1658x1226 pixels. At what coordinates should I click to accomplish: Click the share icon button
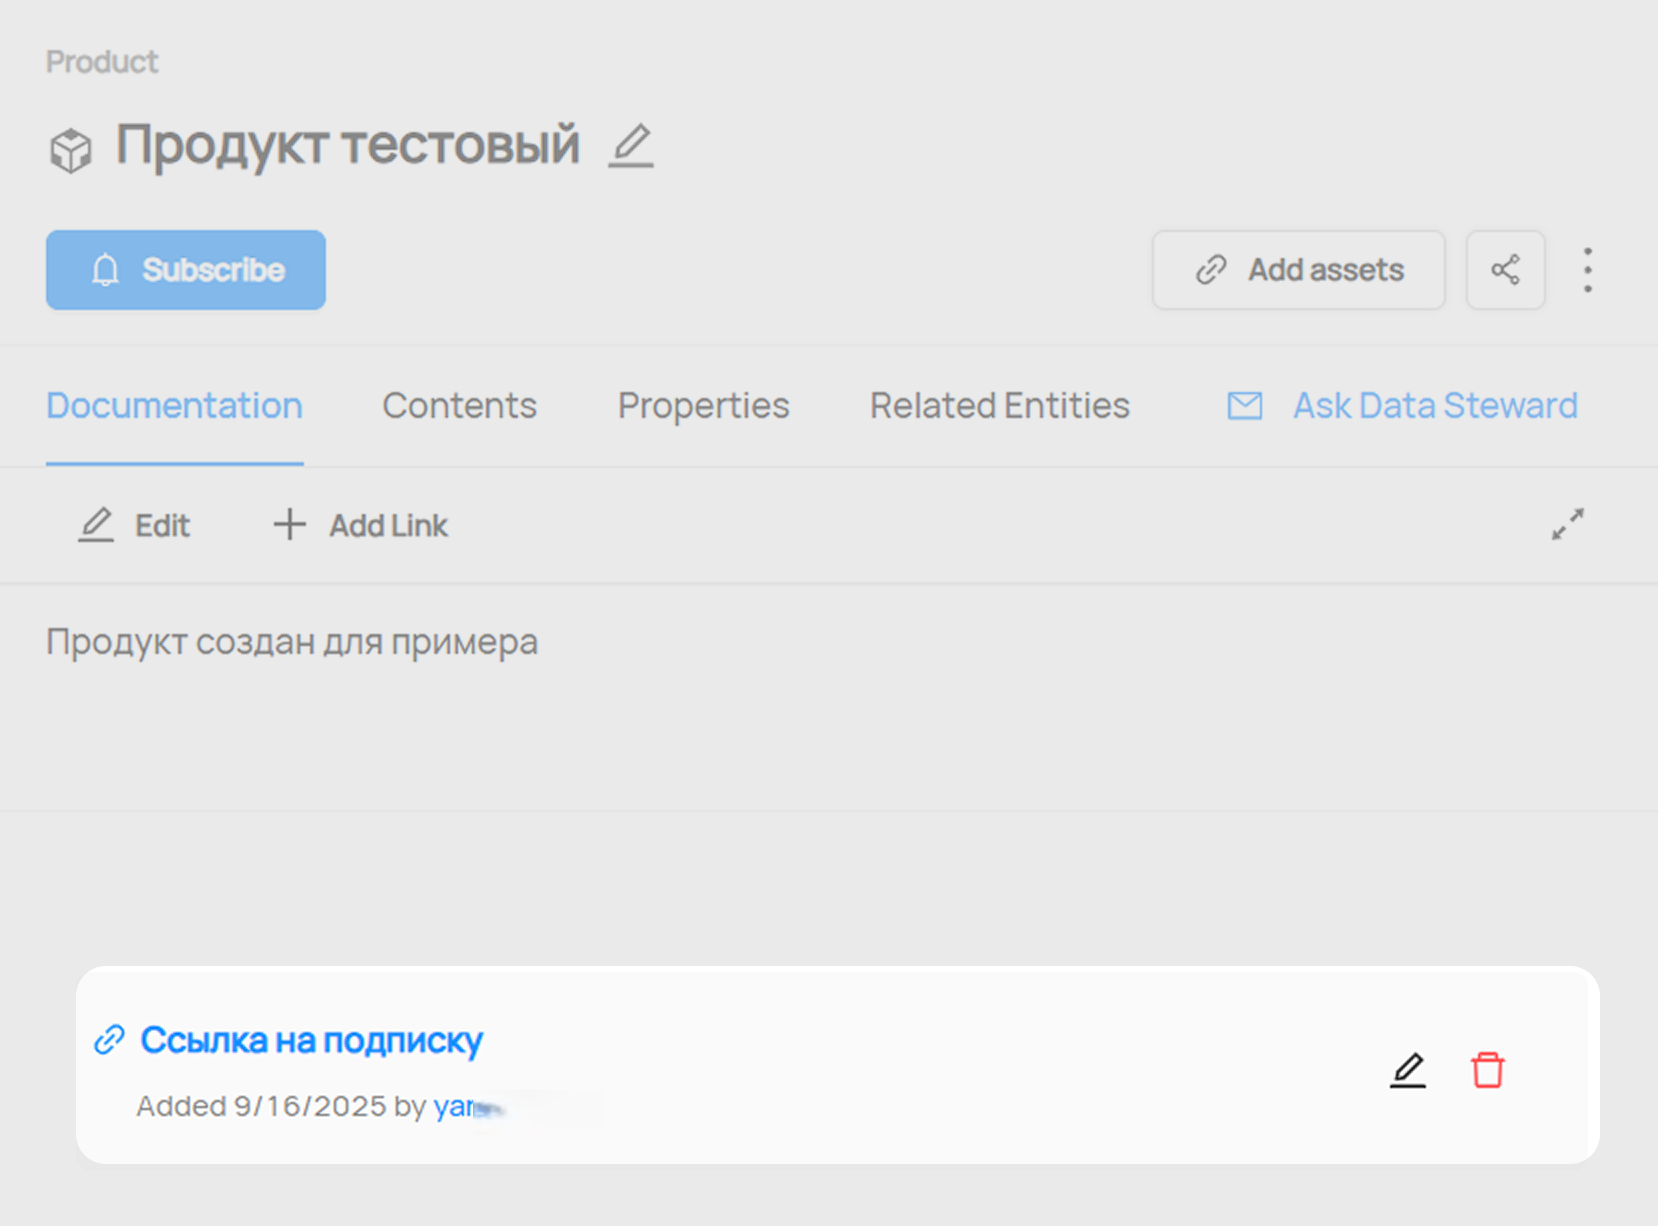1505,270
